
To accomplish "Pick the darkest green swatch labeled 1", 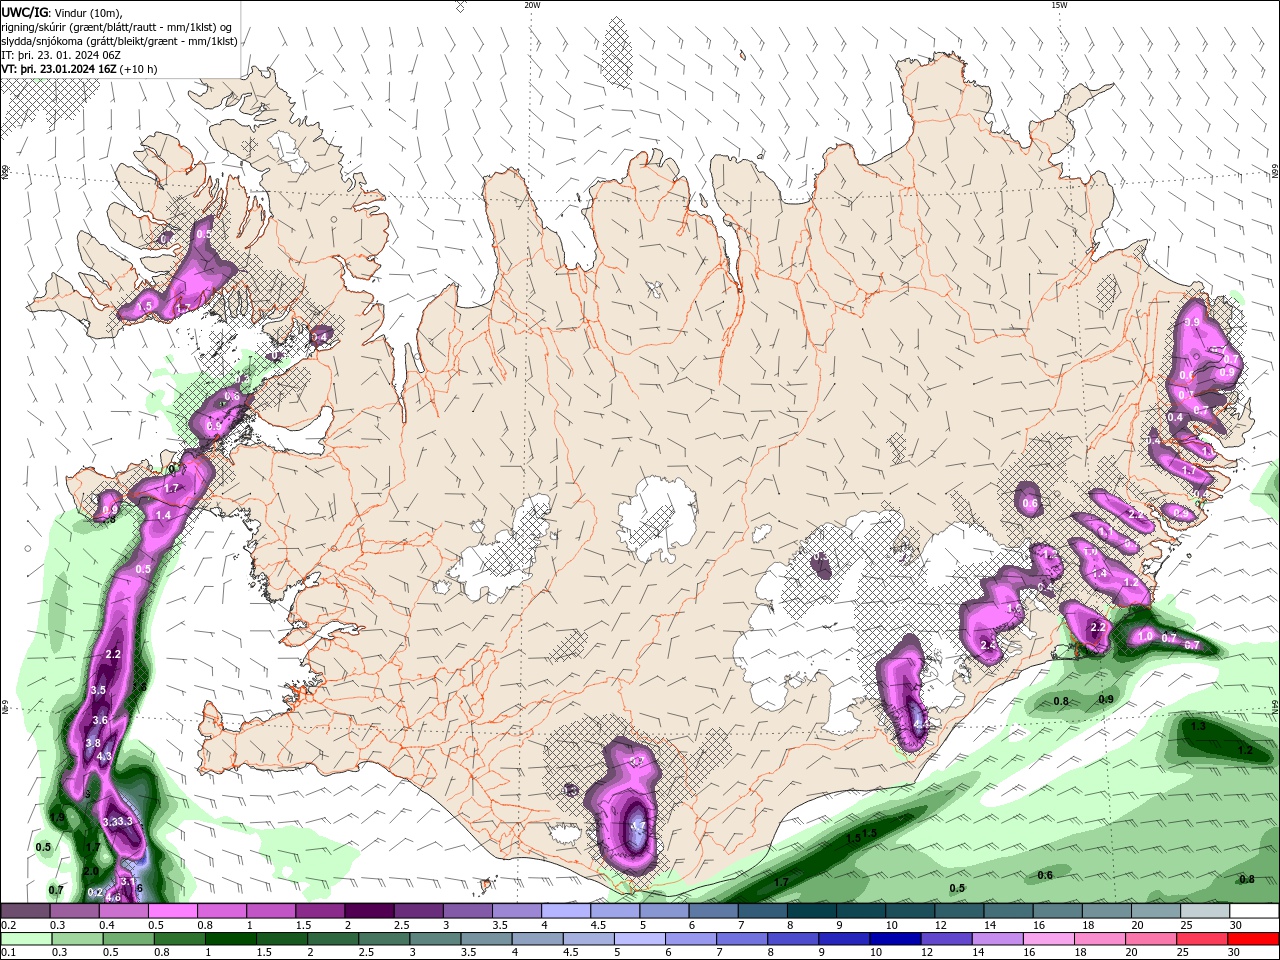I will coord(231,939).
